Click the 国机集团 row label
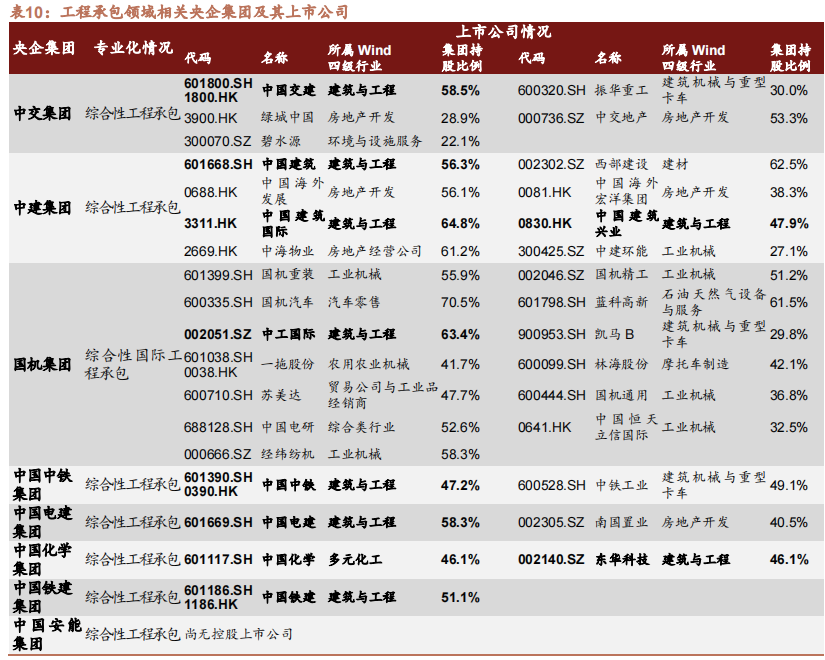This screenshot has height=660, width=825. pyautogui.click(x=42, y=364)
